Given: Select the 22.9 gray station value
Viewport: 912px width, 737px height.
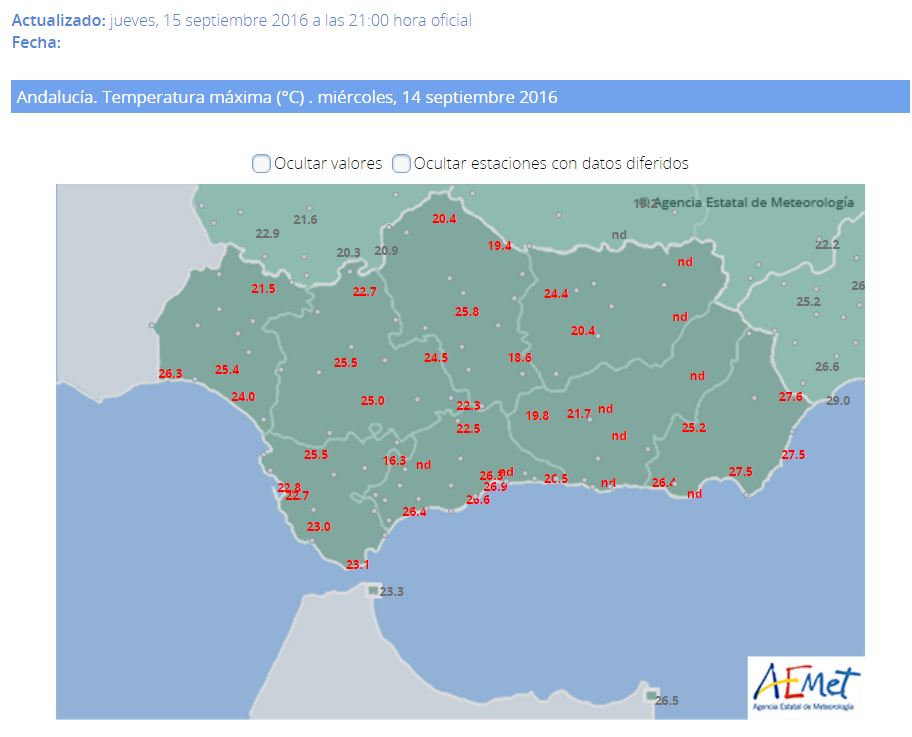Looking at the screenshot, I should click(268, 234).
